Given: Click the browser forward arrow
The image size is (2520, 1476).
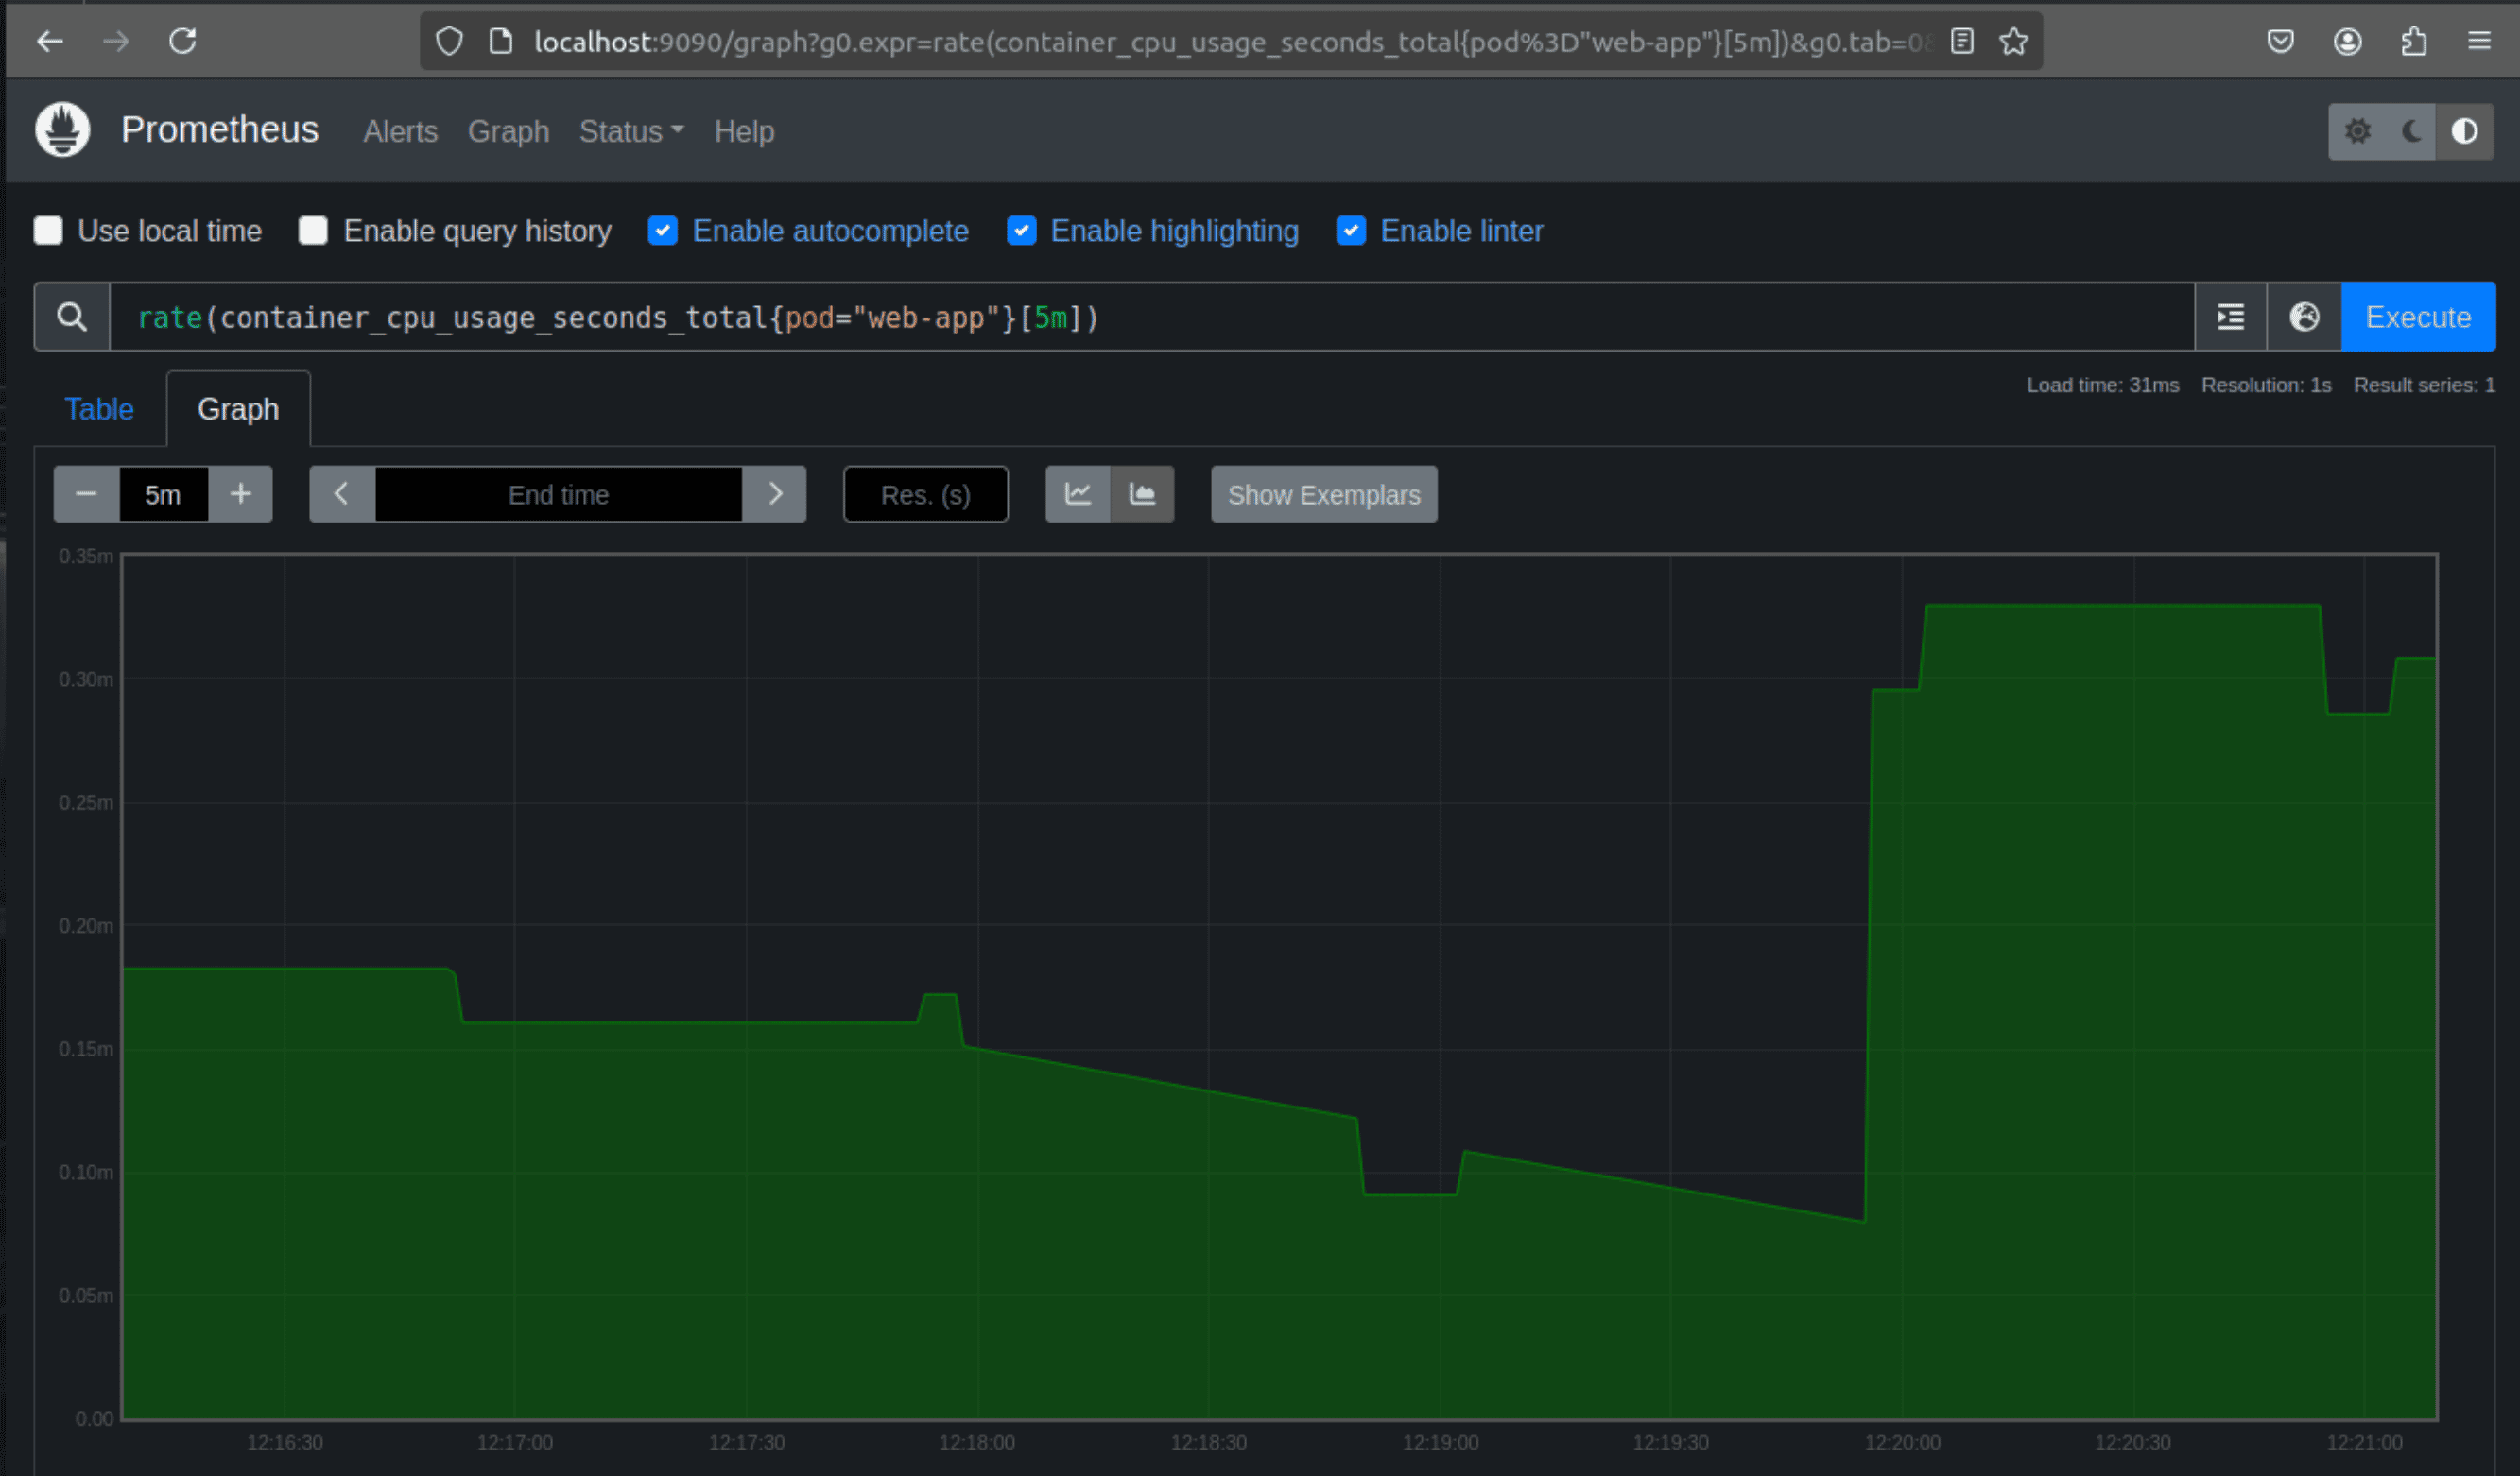Looking at the screenshot, I should (116, 41).
